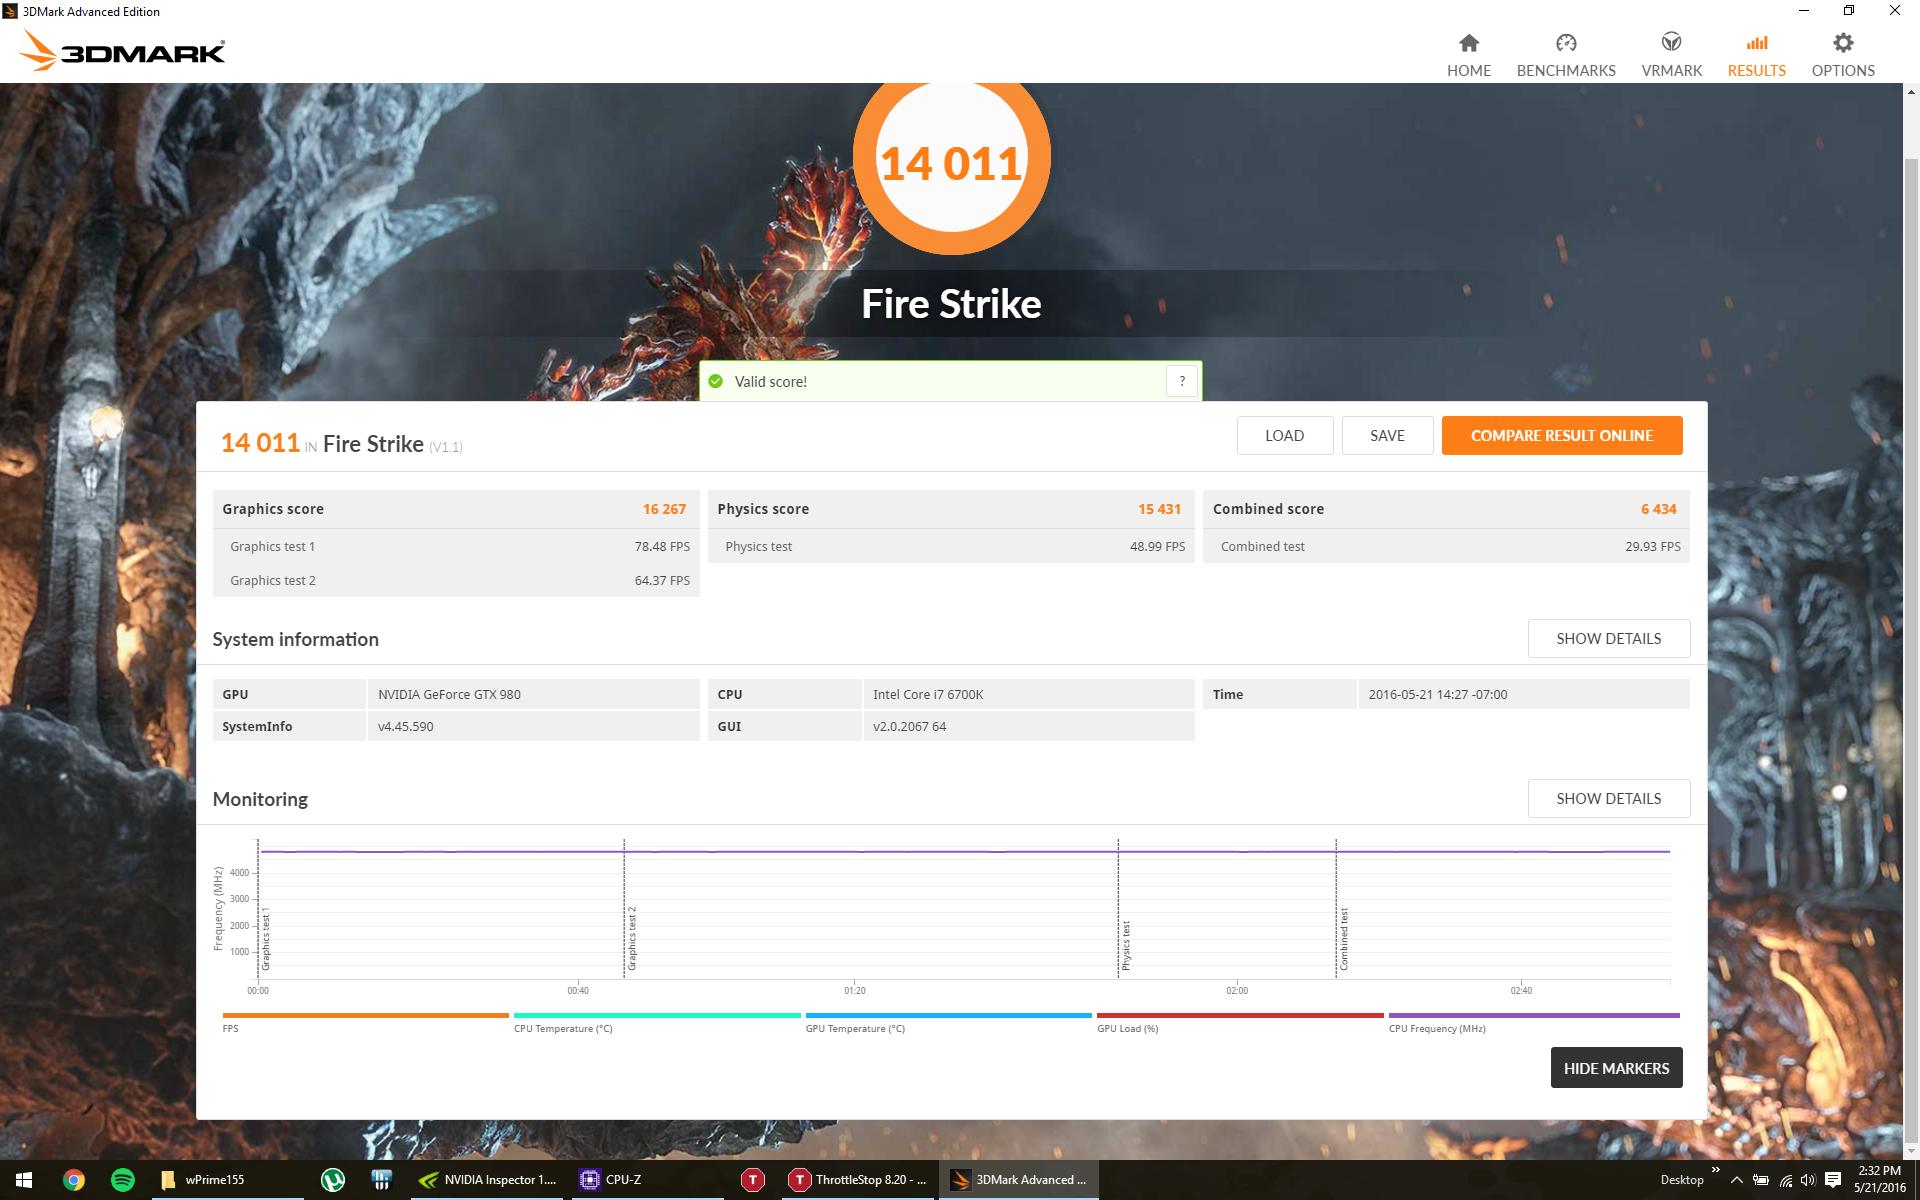Click the Physics test marker
This screenshot has height=1200, width=1920.
(x=1125, y=946)
